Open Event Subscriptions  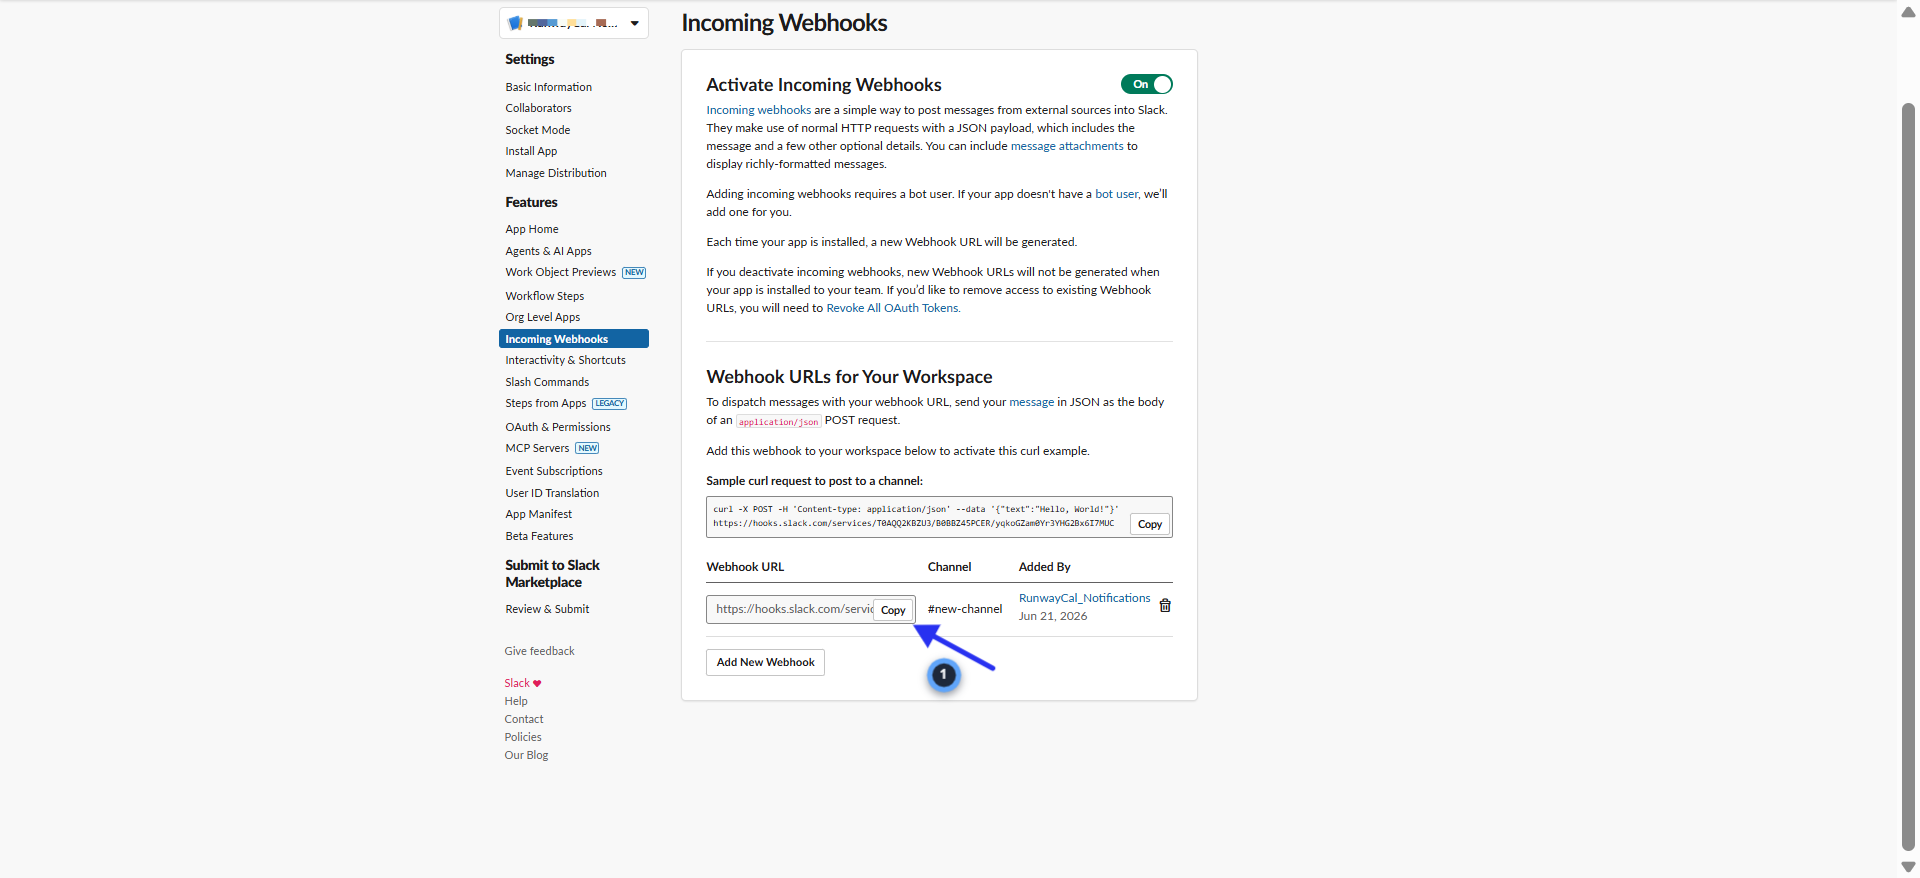pos(554,471)
